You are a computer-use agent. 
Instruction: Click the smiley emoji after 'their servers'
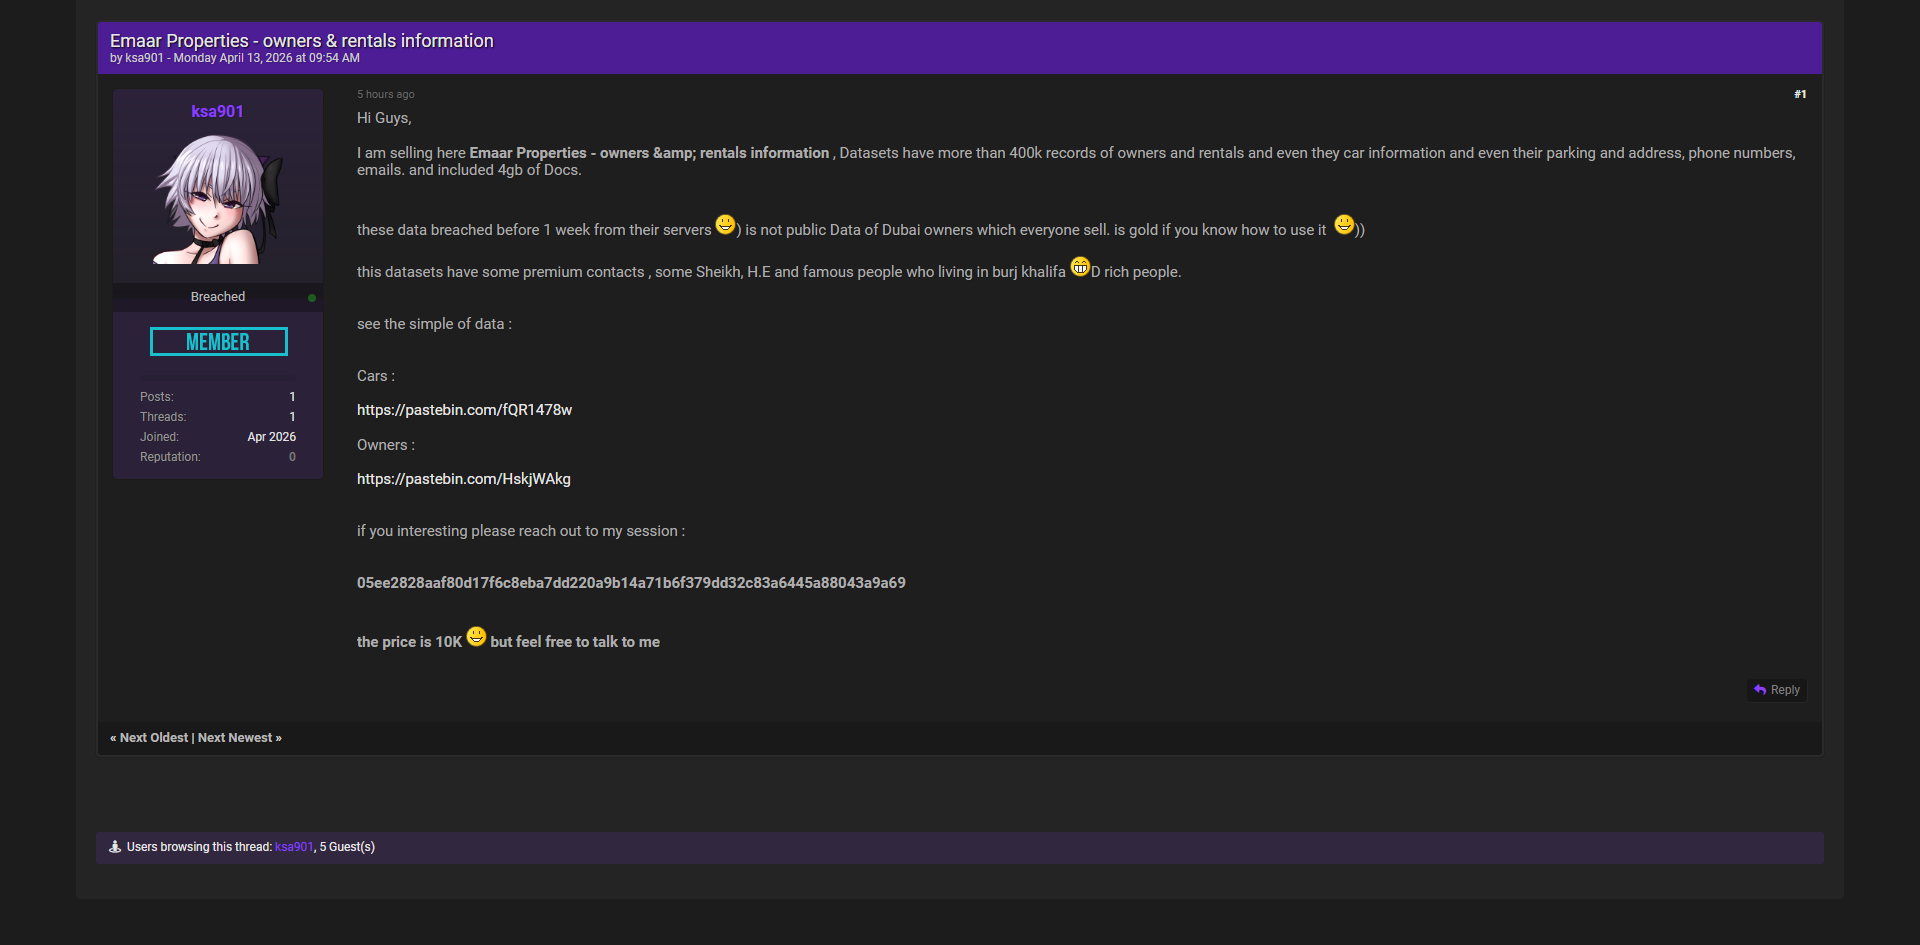click(x=725, y=225)
